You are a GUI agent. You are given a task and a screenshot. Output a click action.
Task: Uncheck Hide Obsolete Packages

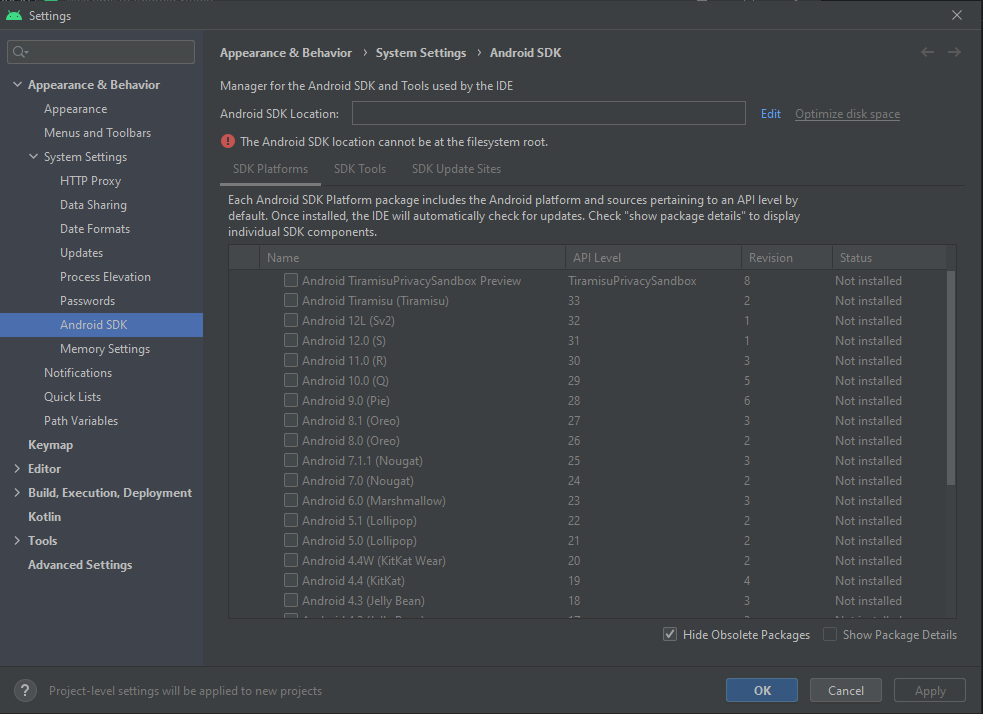click(x=670, y=634)
